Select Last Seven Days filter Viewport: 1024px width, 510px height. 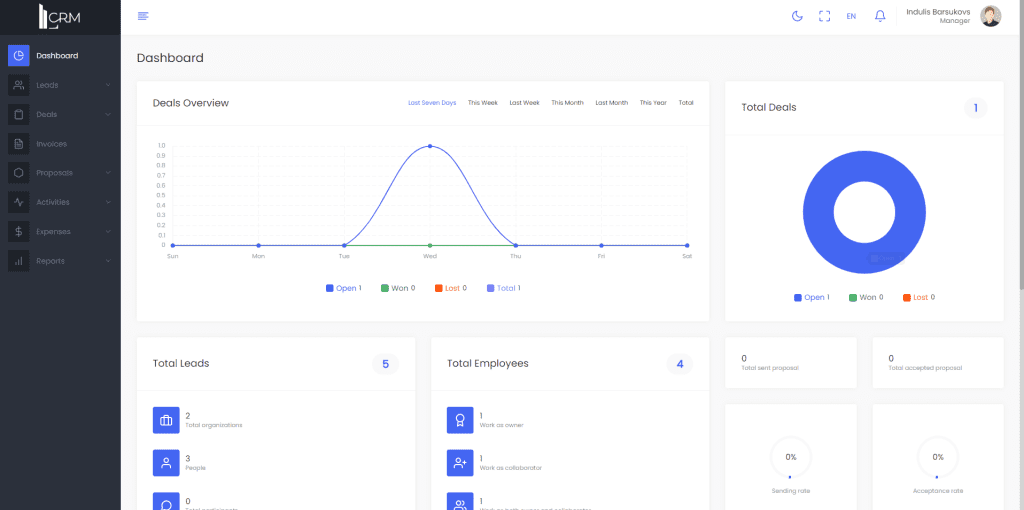point(432,103)
